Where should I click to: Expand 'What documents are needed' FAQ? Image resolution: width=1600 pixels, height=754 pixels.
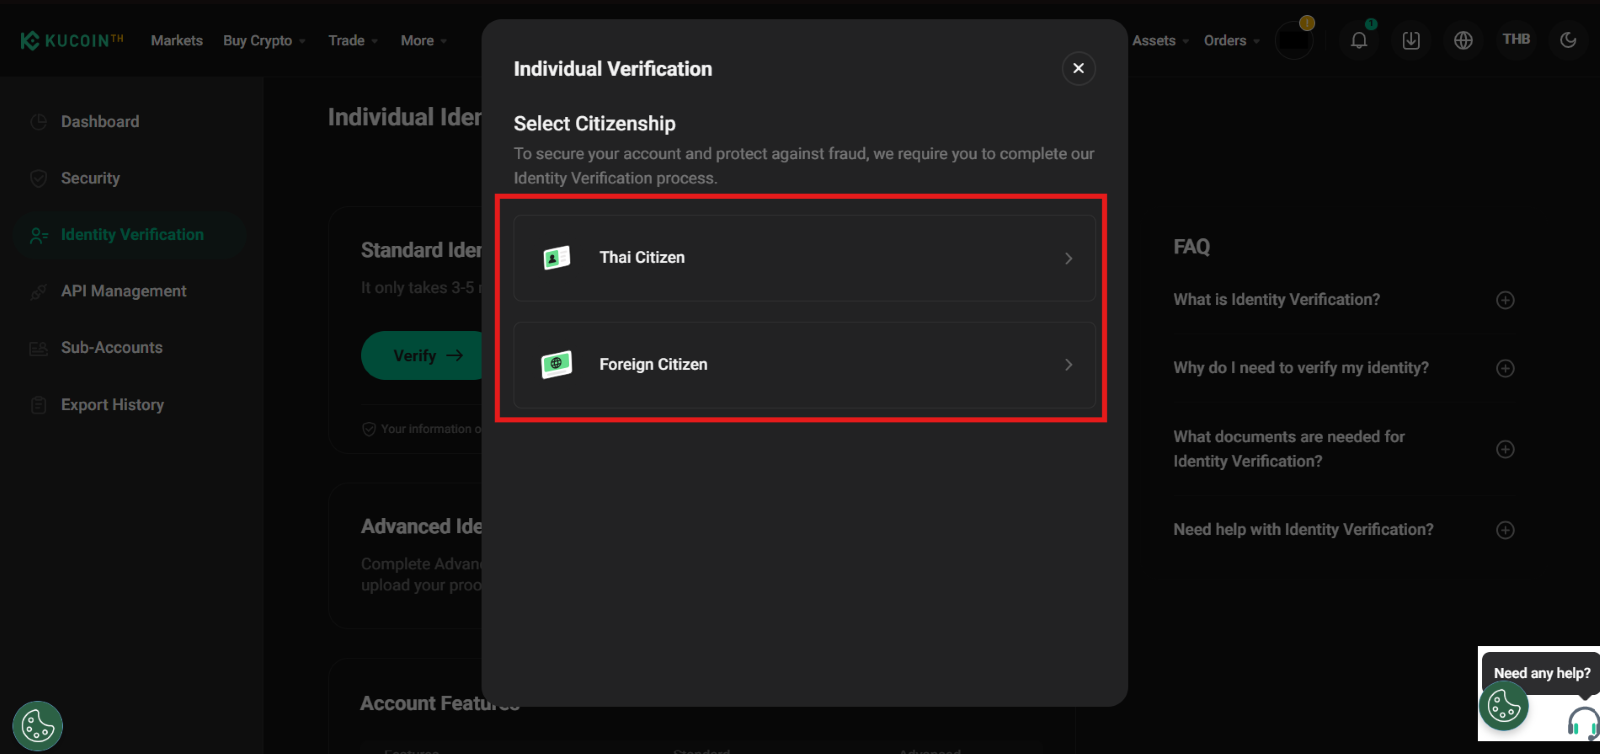coord(1505,449)
